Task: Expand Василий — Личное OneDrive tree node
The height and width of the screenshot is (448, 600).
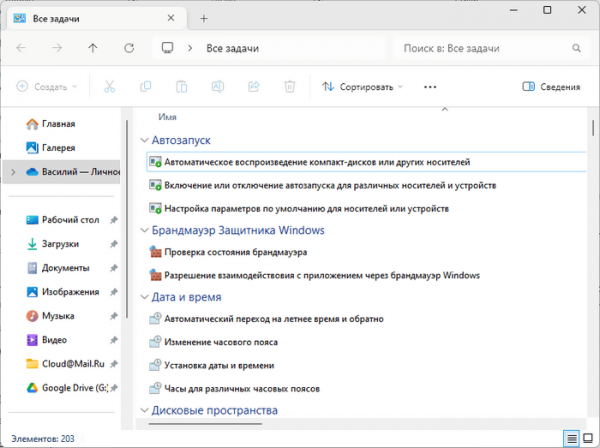Action: pyautogui.click(x=13, y=172)
